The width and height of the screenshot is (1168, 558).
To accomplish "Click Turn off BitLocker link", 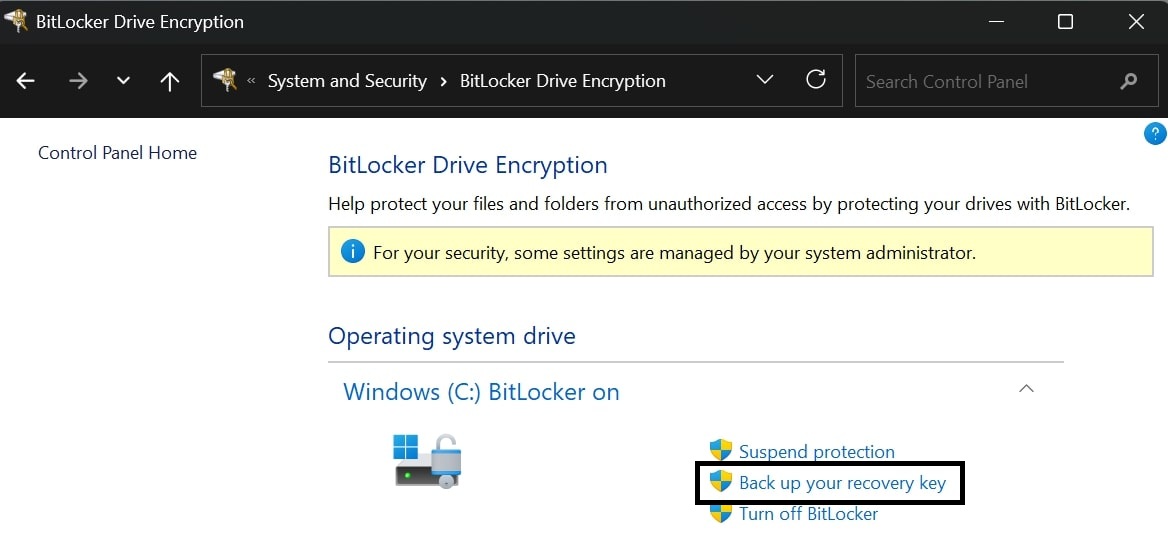I will click(x=808, y=514).
